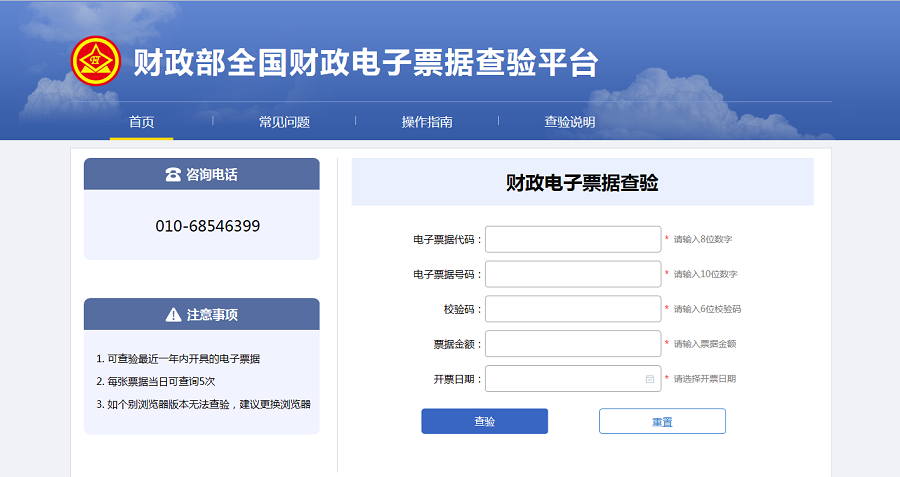Open the calendar icon in 开票日期 field
900x477 pixels.
(x=649, y=379)
